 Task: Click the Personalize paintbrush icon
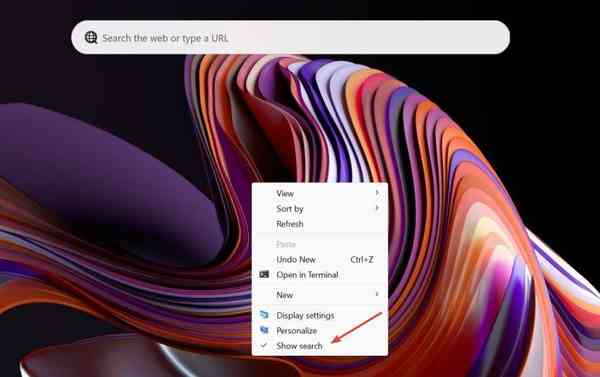[x=264, y=330]
